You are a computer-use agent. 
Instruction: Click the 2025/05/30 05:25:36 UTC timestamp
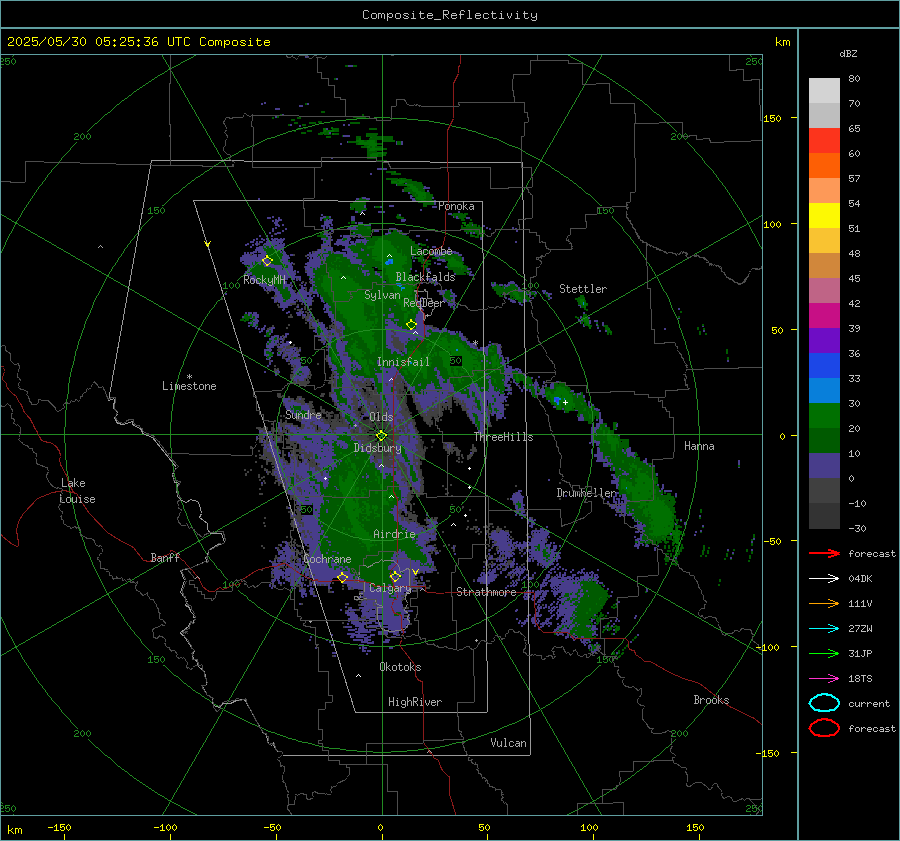click(x=138, y=42)
